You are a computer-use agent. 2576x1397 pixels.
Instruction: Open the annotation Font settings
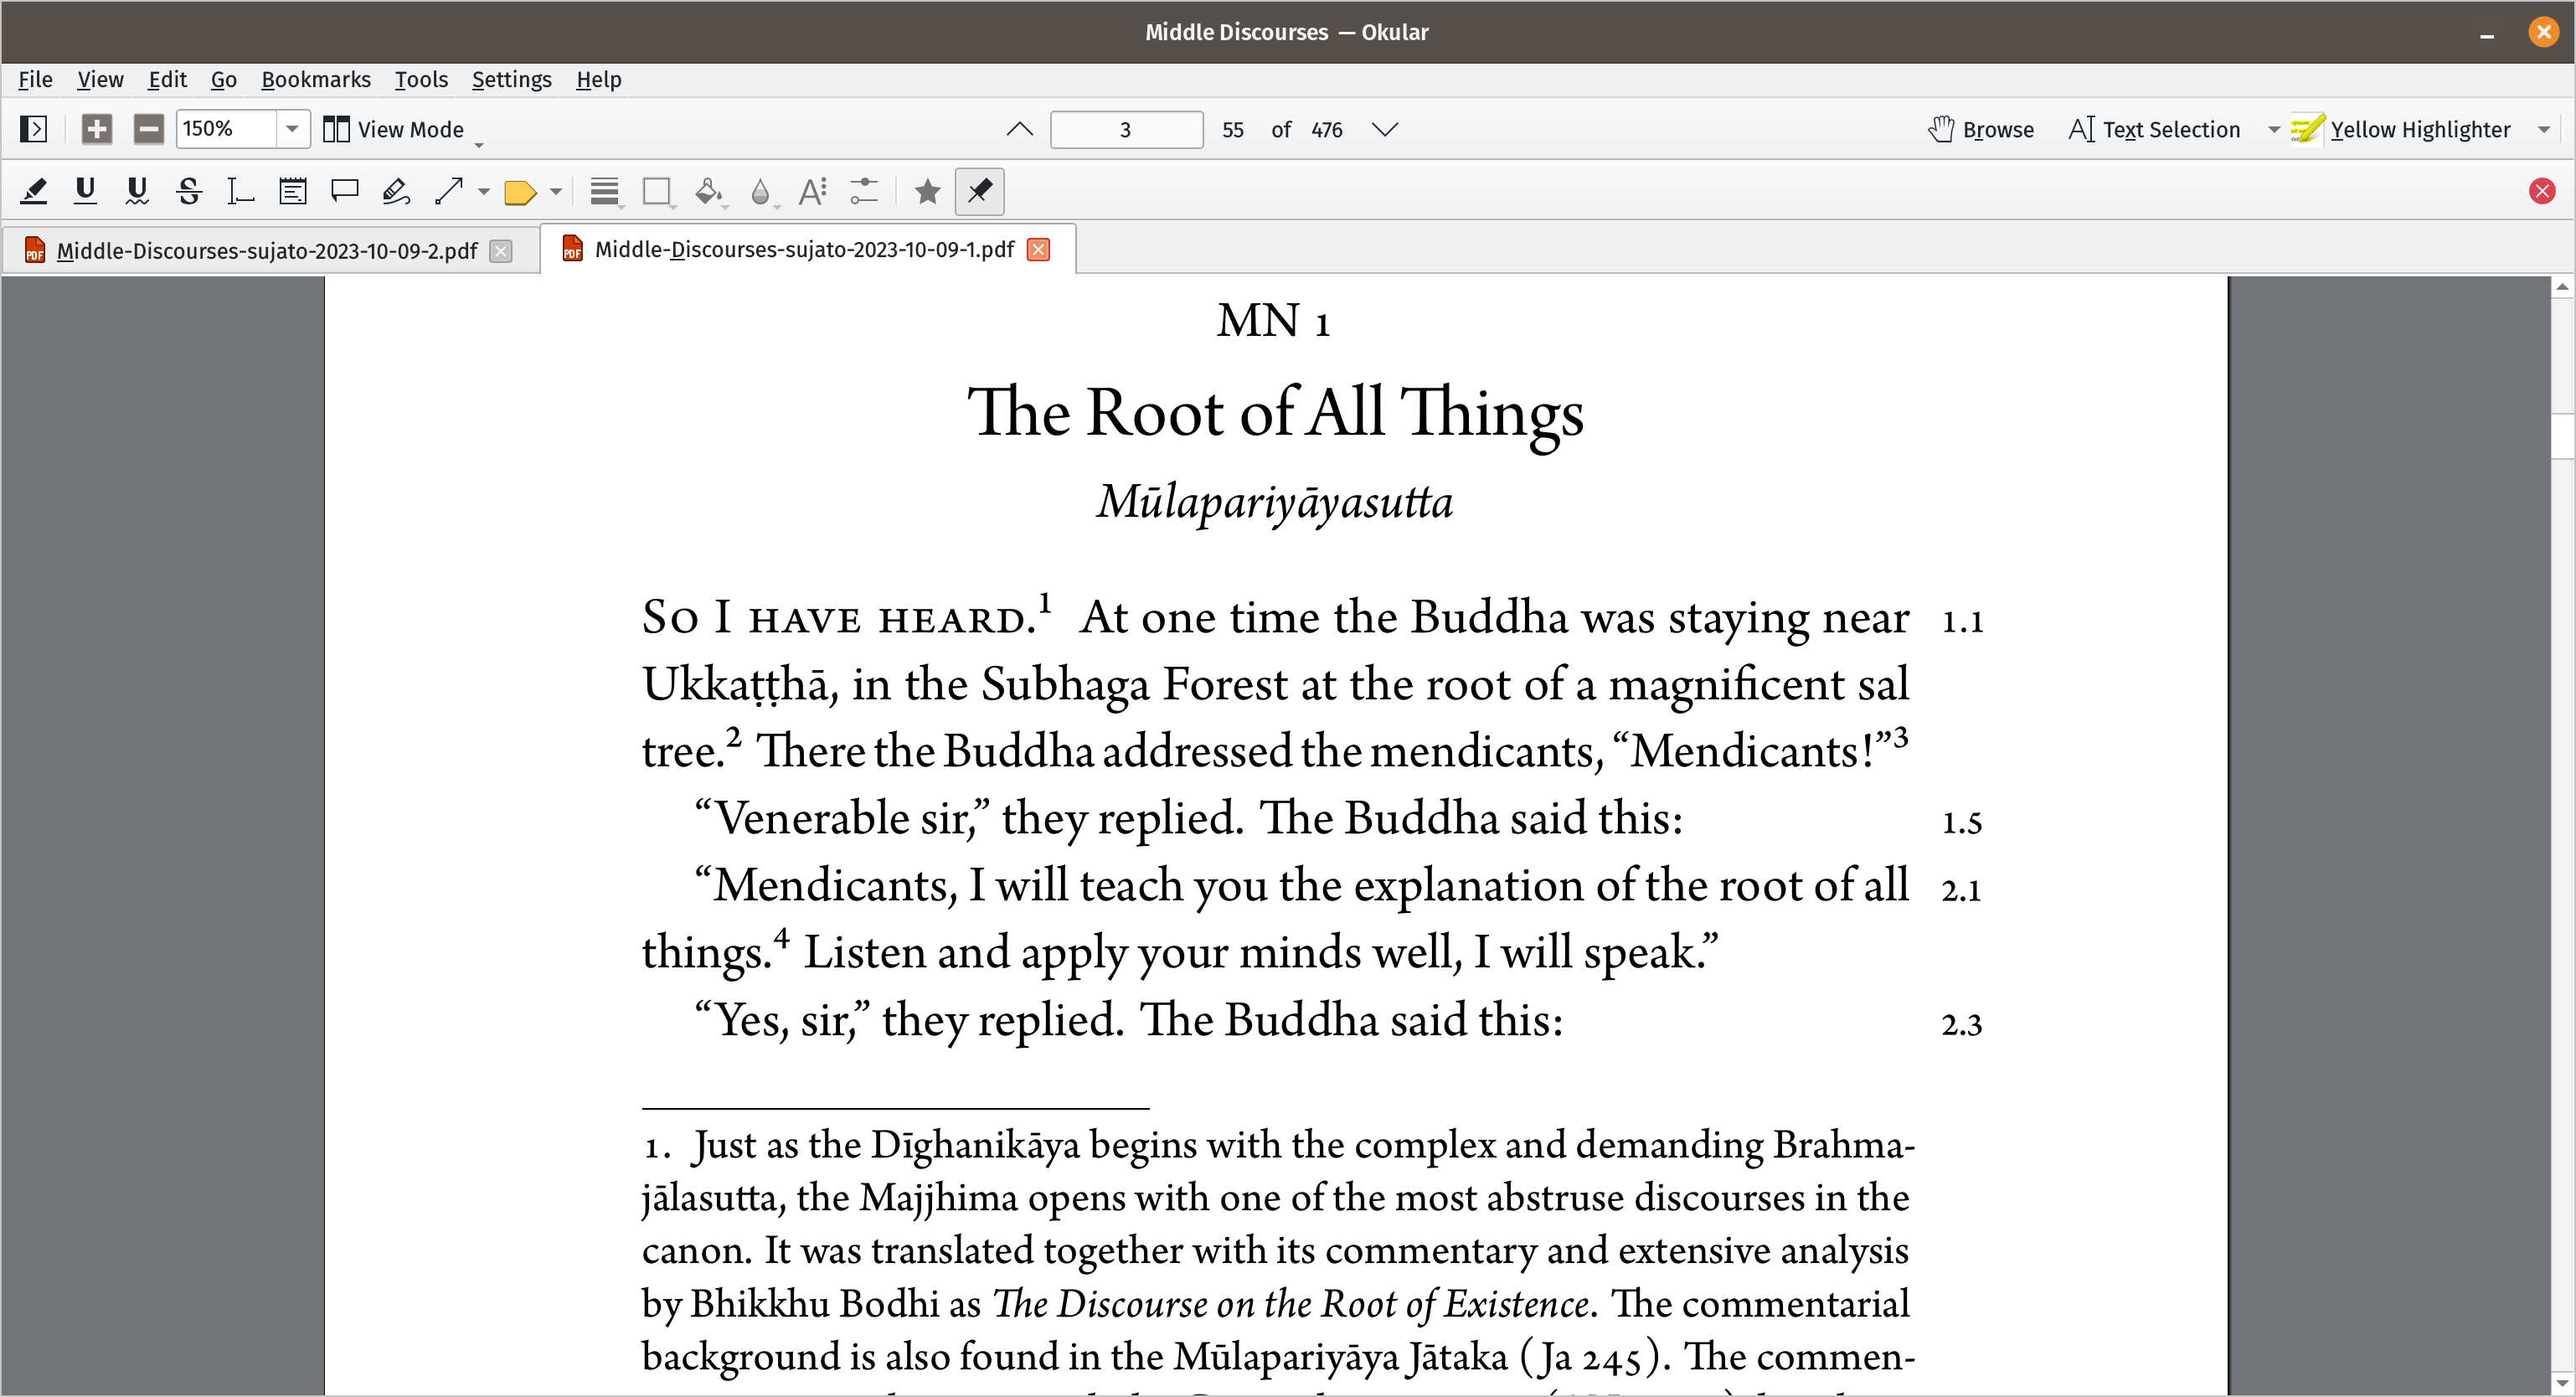813,191
